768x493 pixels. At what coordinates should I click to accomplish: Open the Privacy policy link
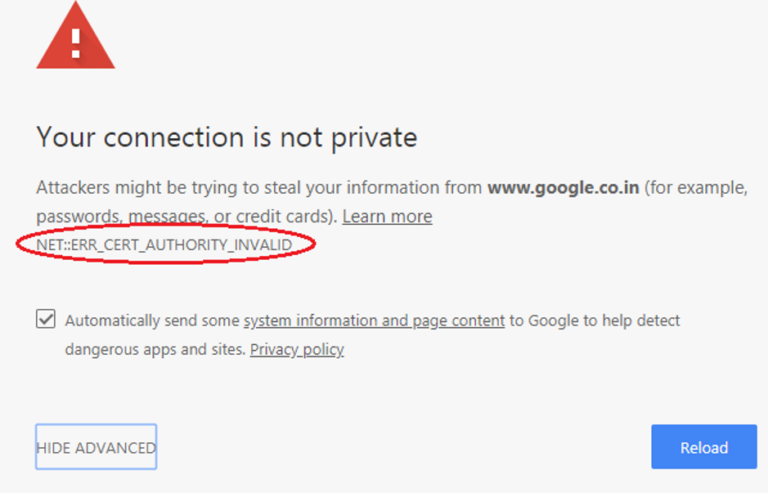297,349
